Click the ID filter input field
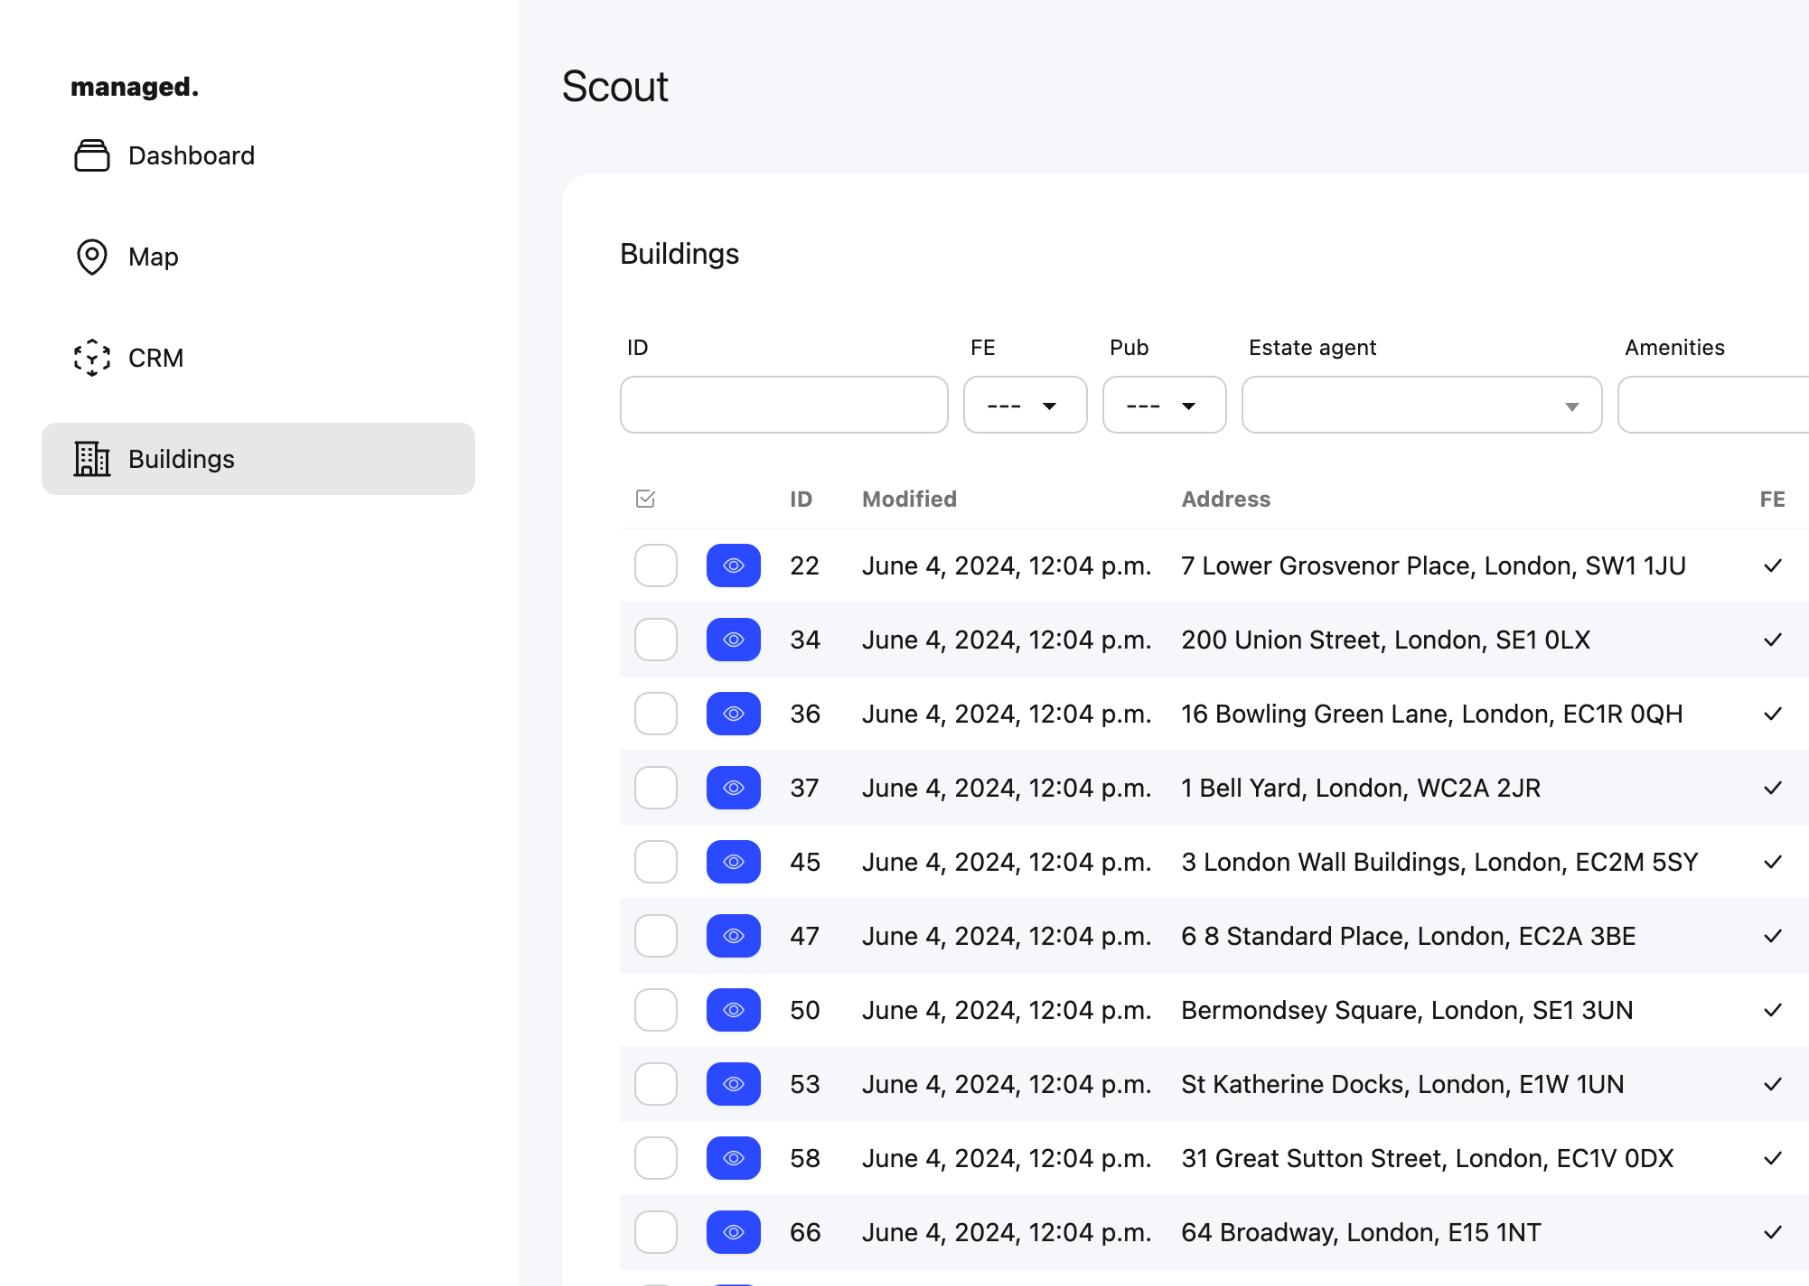1809x1286 pixels. click(x=783, y=405)
